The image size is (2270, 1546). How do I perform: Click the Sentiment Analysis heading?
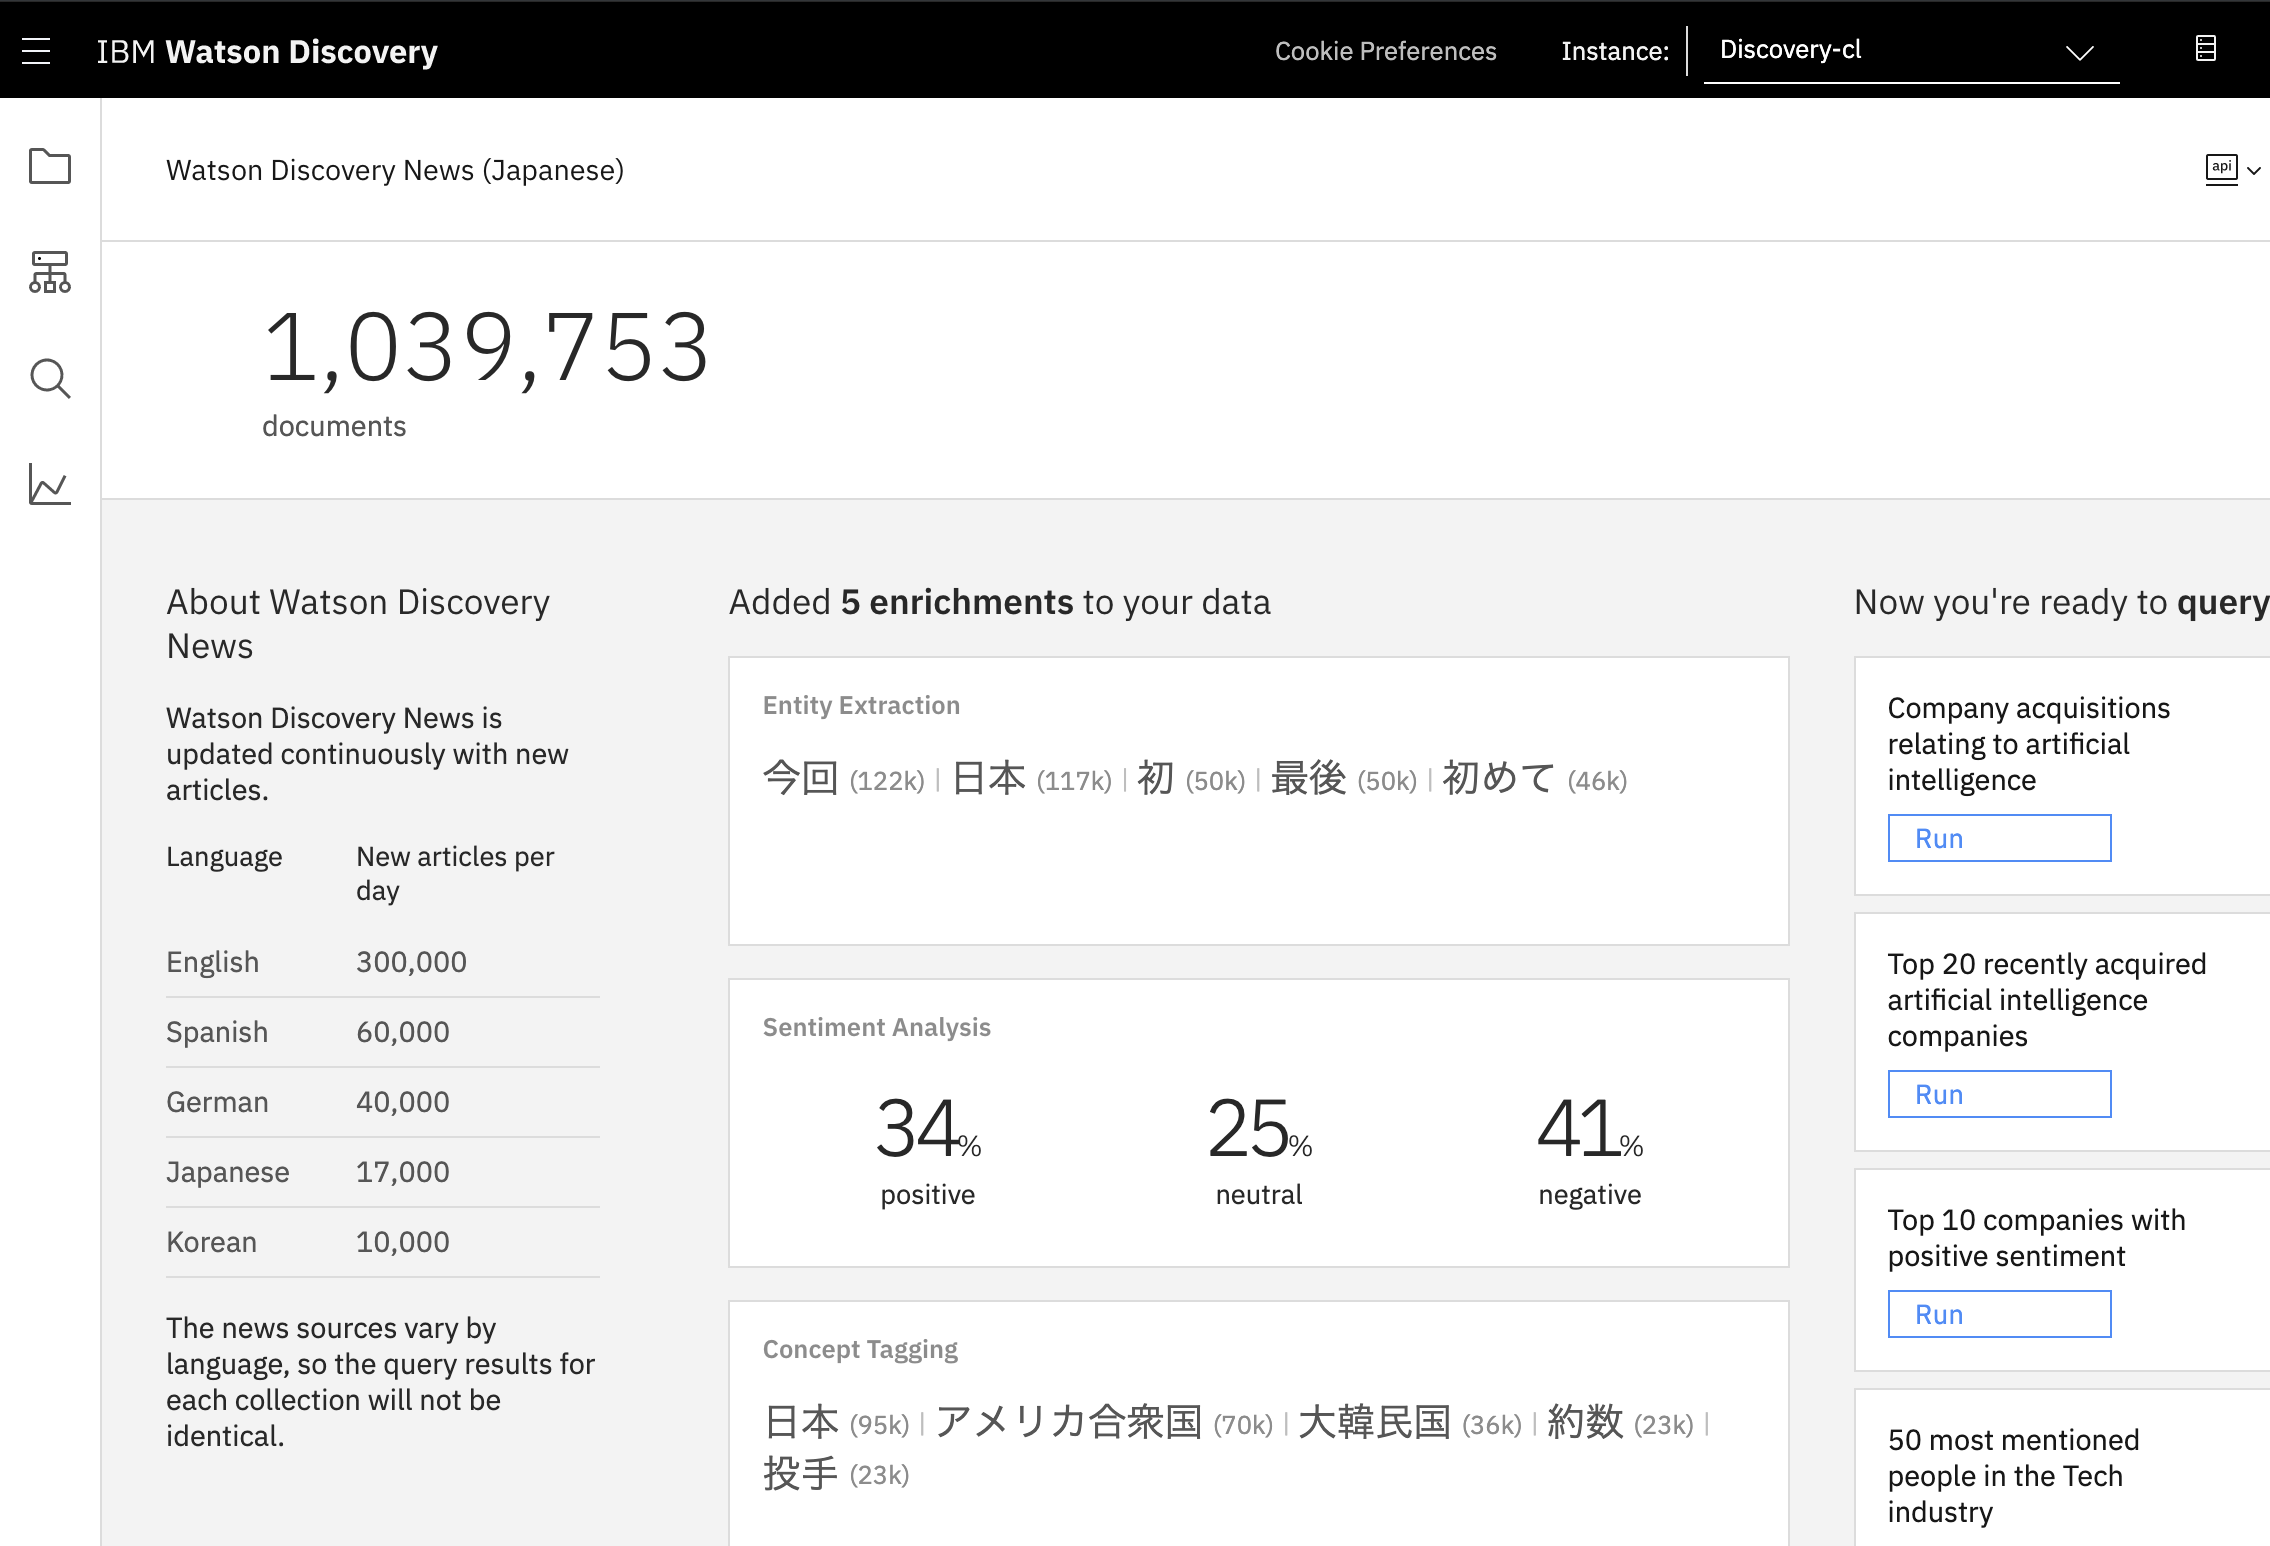[877, 1028]
